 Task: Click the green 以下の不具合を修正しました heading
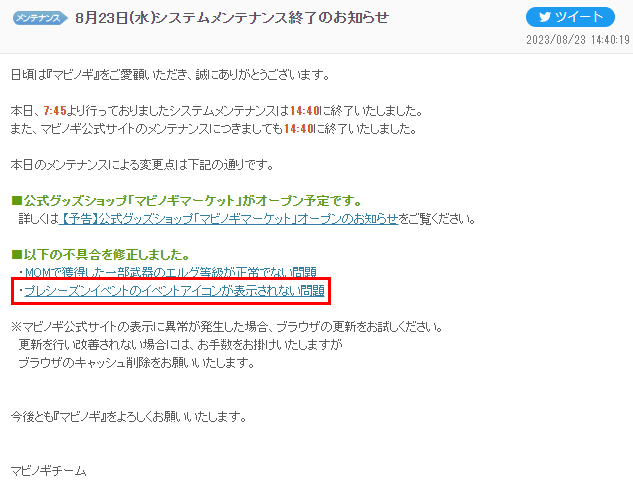107,254
